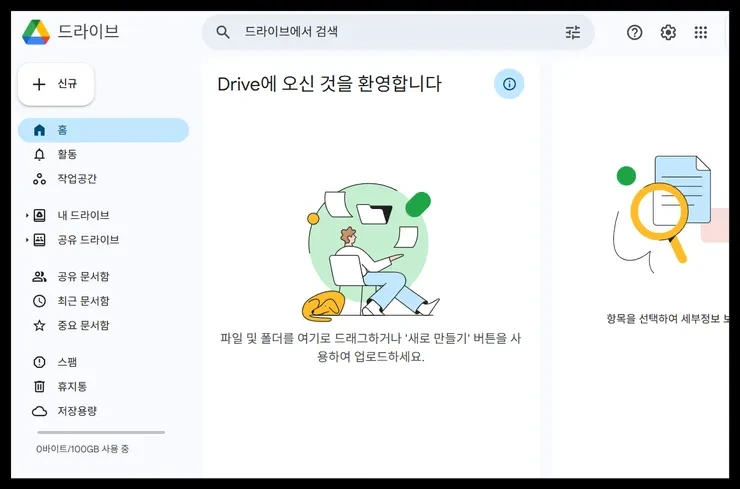Screen dimensions: 740x489
Task: Click the star icon beside 중요 문서함
Action: [x=40, y=326]
